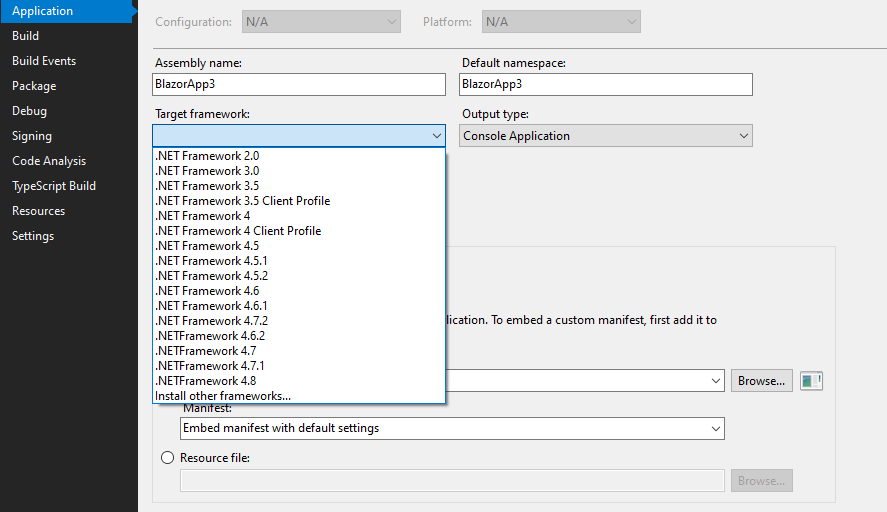Choose .NET Framework 4 Client Profile
This screenshot has height=512, width=887.
299,231
